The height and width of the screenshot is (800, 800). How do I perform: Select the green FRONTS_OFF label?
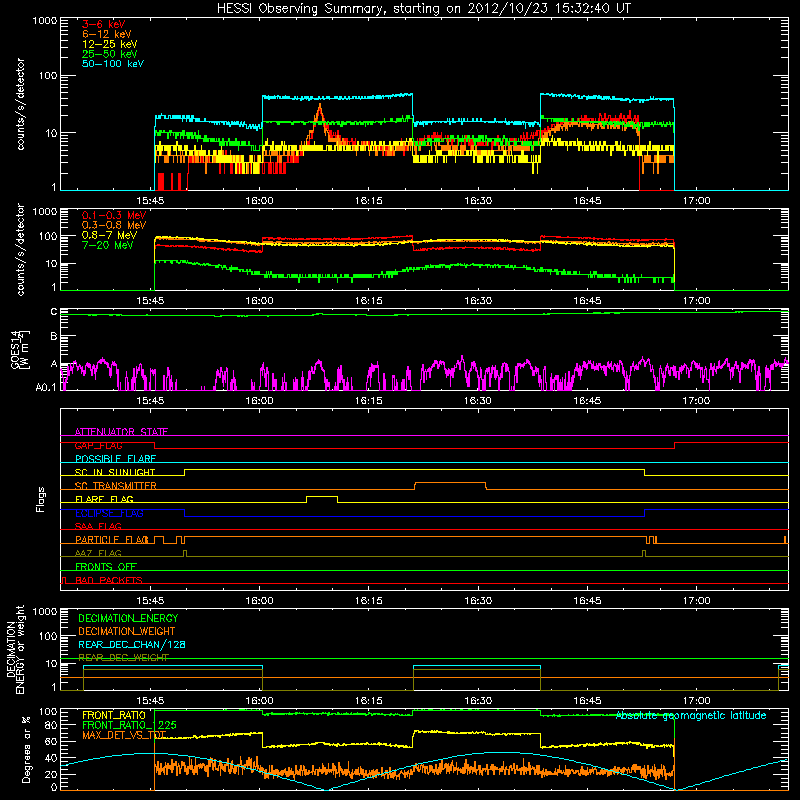coord(106,567)
